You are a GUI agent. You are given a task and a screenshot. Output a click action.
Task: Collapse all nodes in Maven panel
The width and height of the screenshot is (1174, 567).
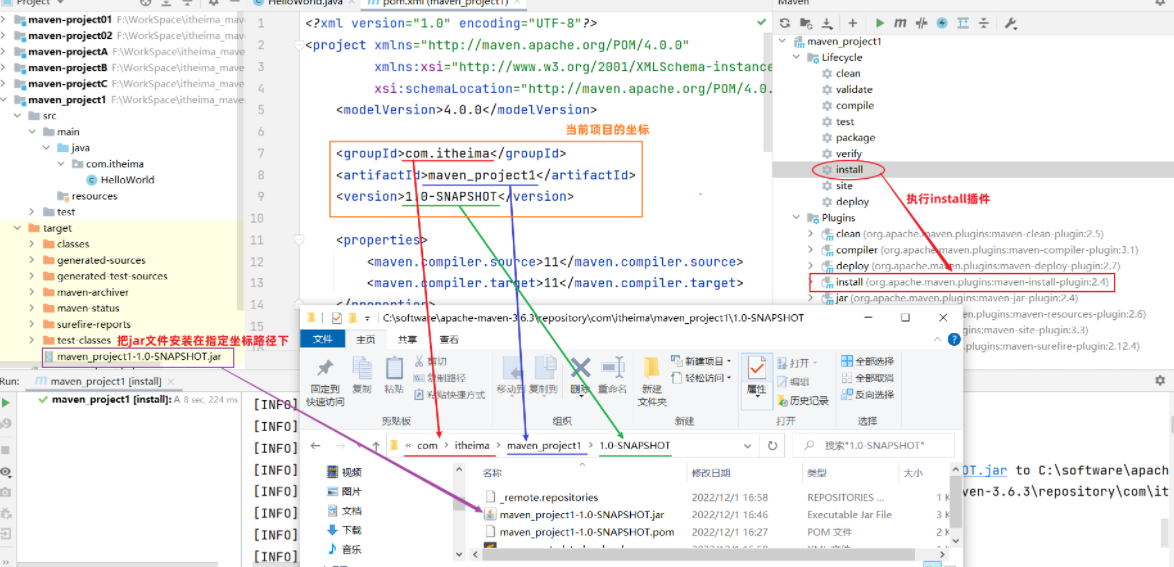[x=983, y=23]
